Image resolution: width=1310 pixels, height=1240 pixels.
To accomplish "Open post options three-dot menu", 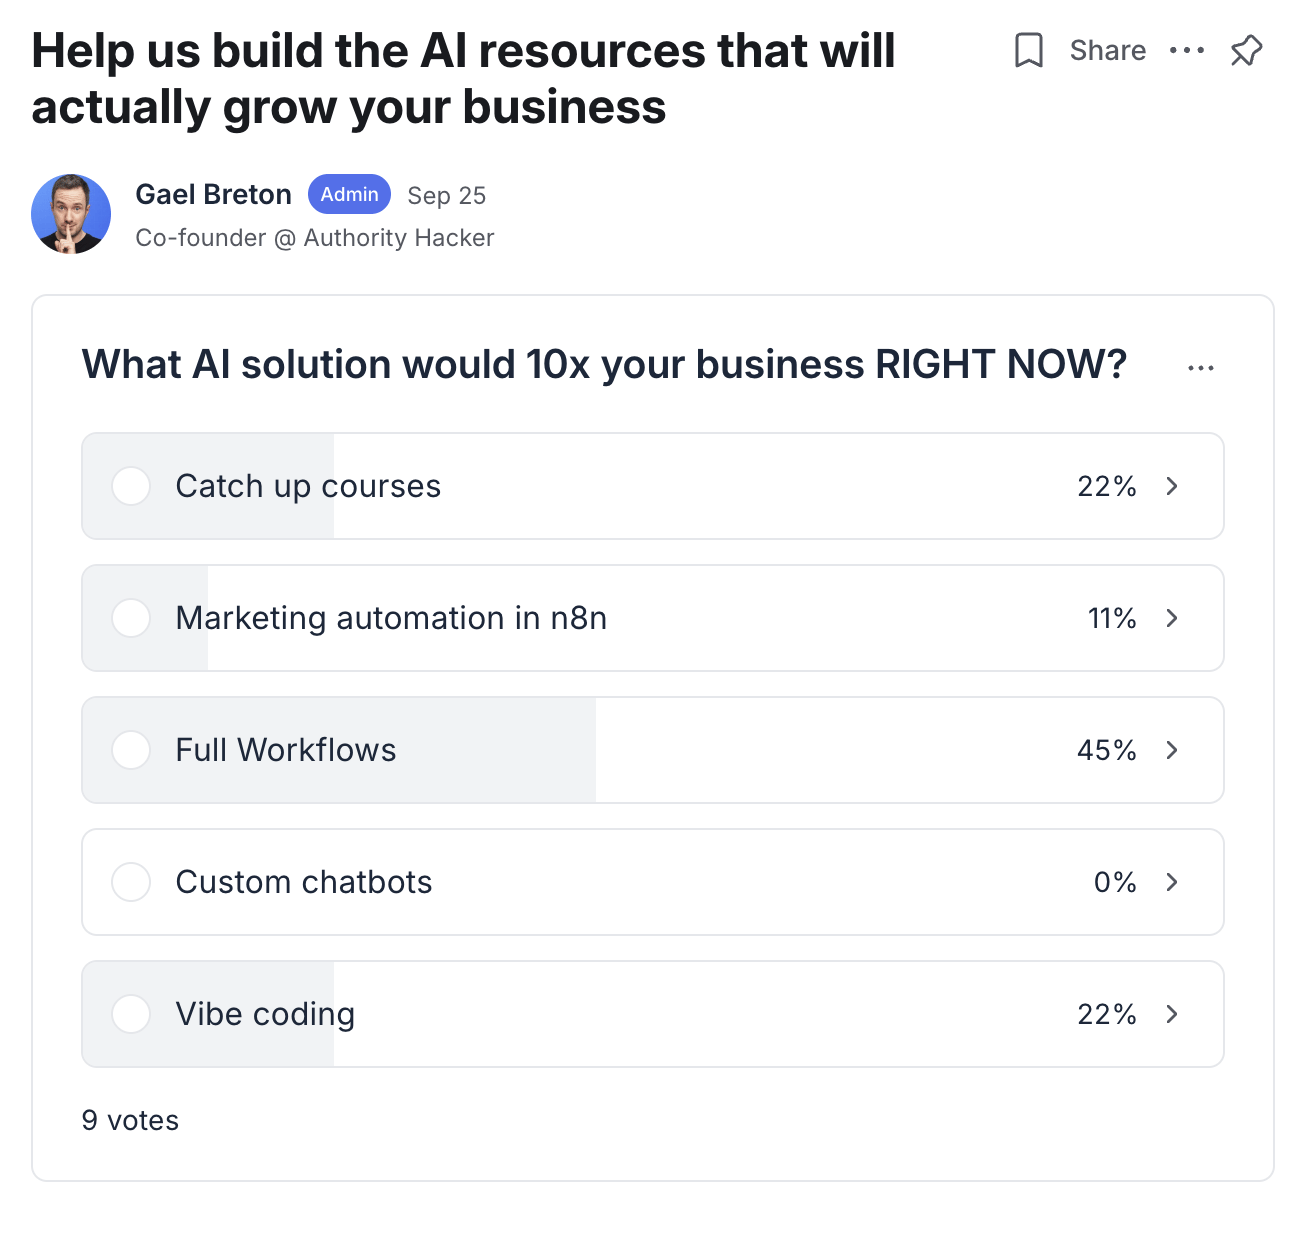I will click(1187, 50).
